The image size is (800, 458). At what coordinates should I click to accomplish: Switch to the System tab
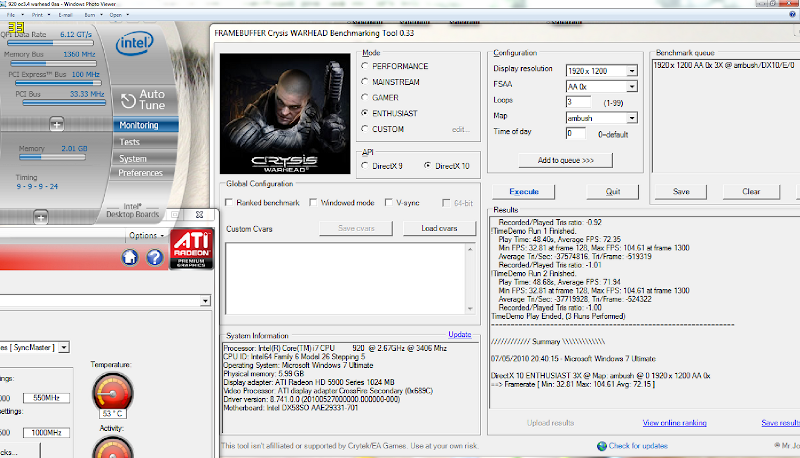tap(145, 159)
